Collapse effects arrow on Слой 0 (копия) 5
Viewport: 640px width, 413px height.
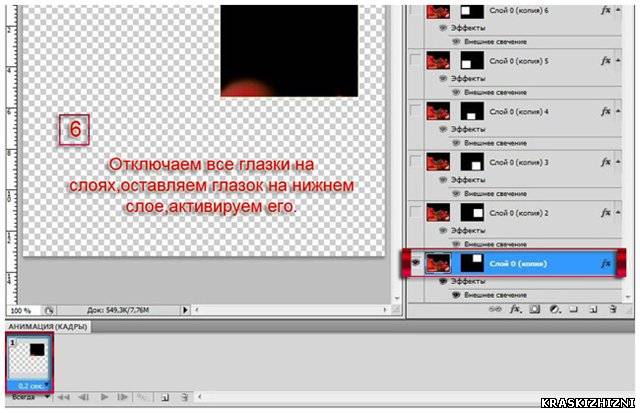coord(618,60)
